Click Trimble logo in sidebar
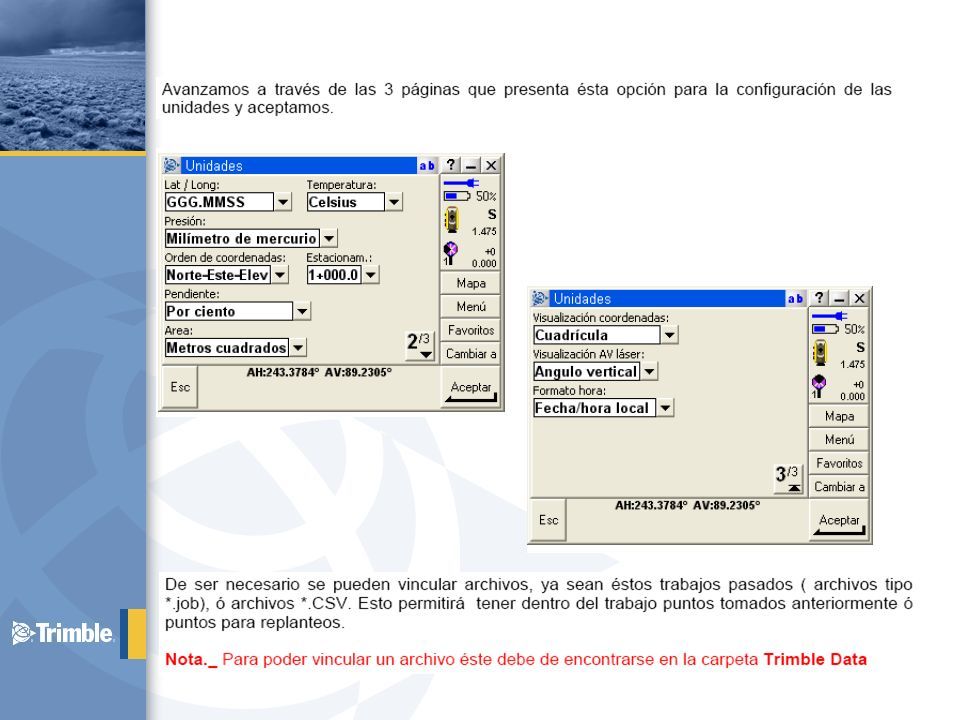960x720 pixels. point(63,633)
